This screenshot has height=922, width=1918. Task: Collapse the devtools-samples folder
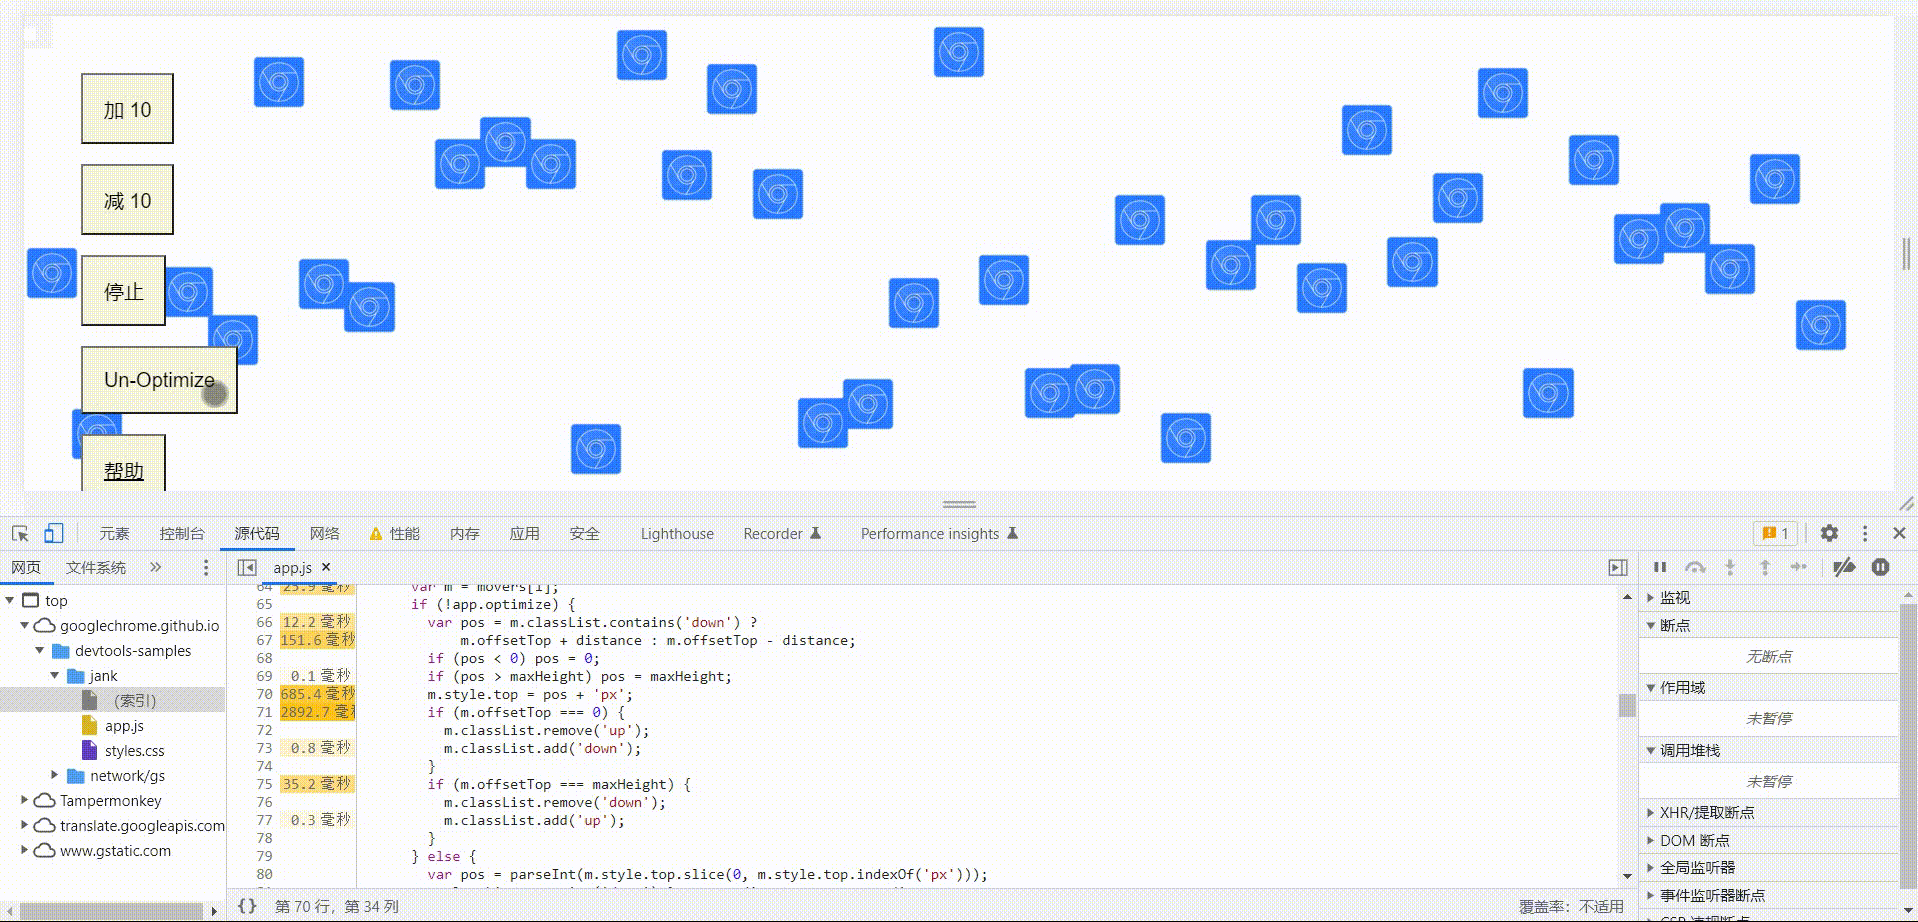[40, 651]
